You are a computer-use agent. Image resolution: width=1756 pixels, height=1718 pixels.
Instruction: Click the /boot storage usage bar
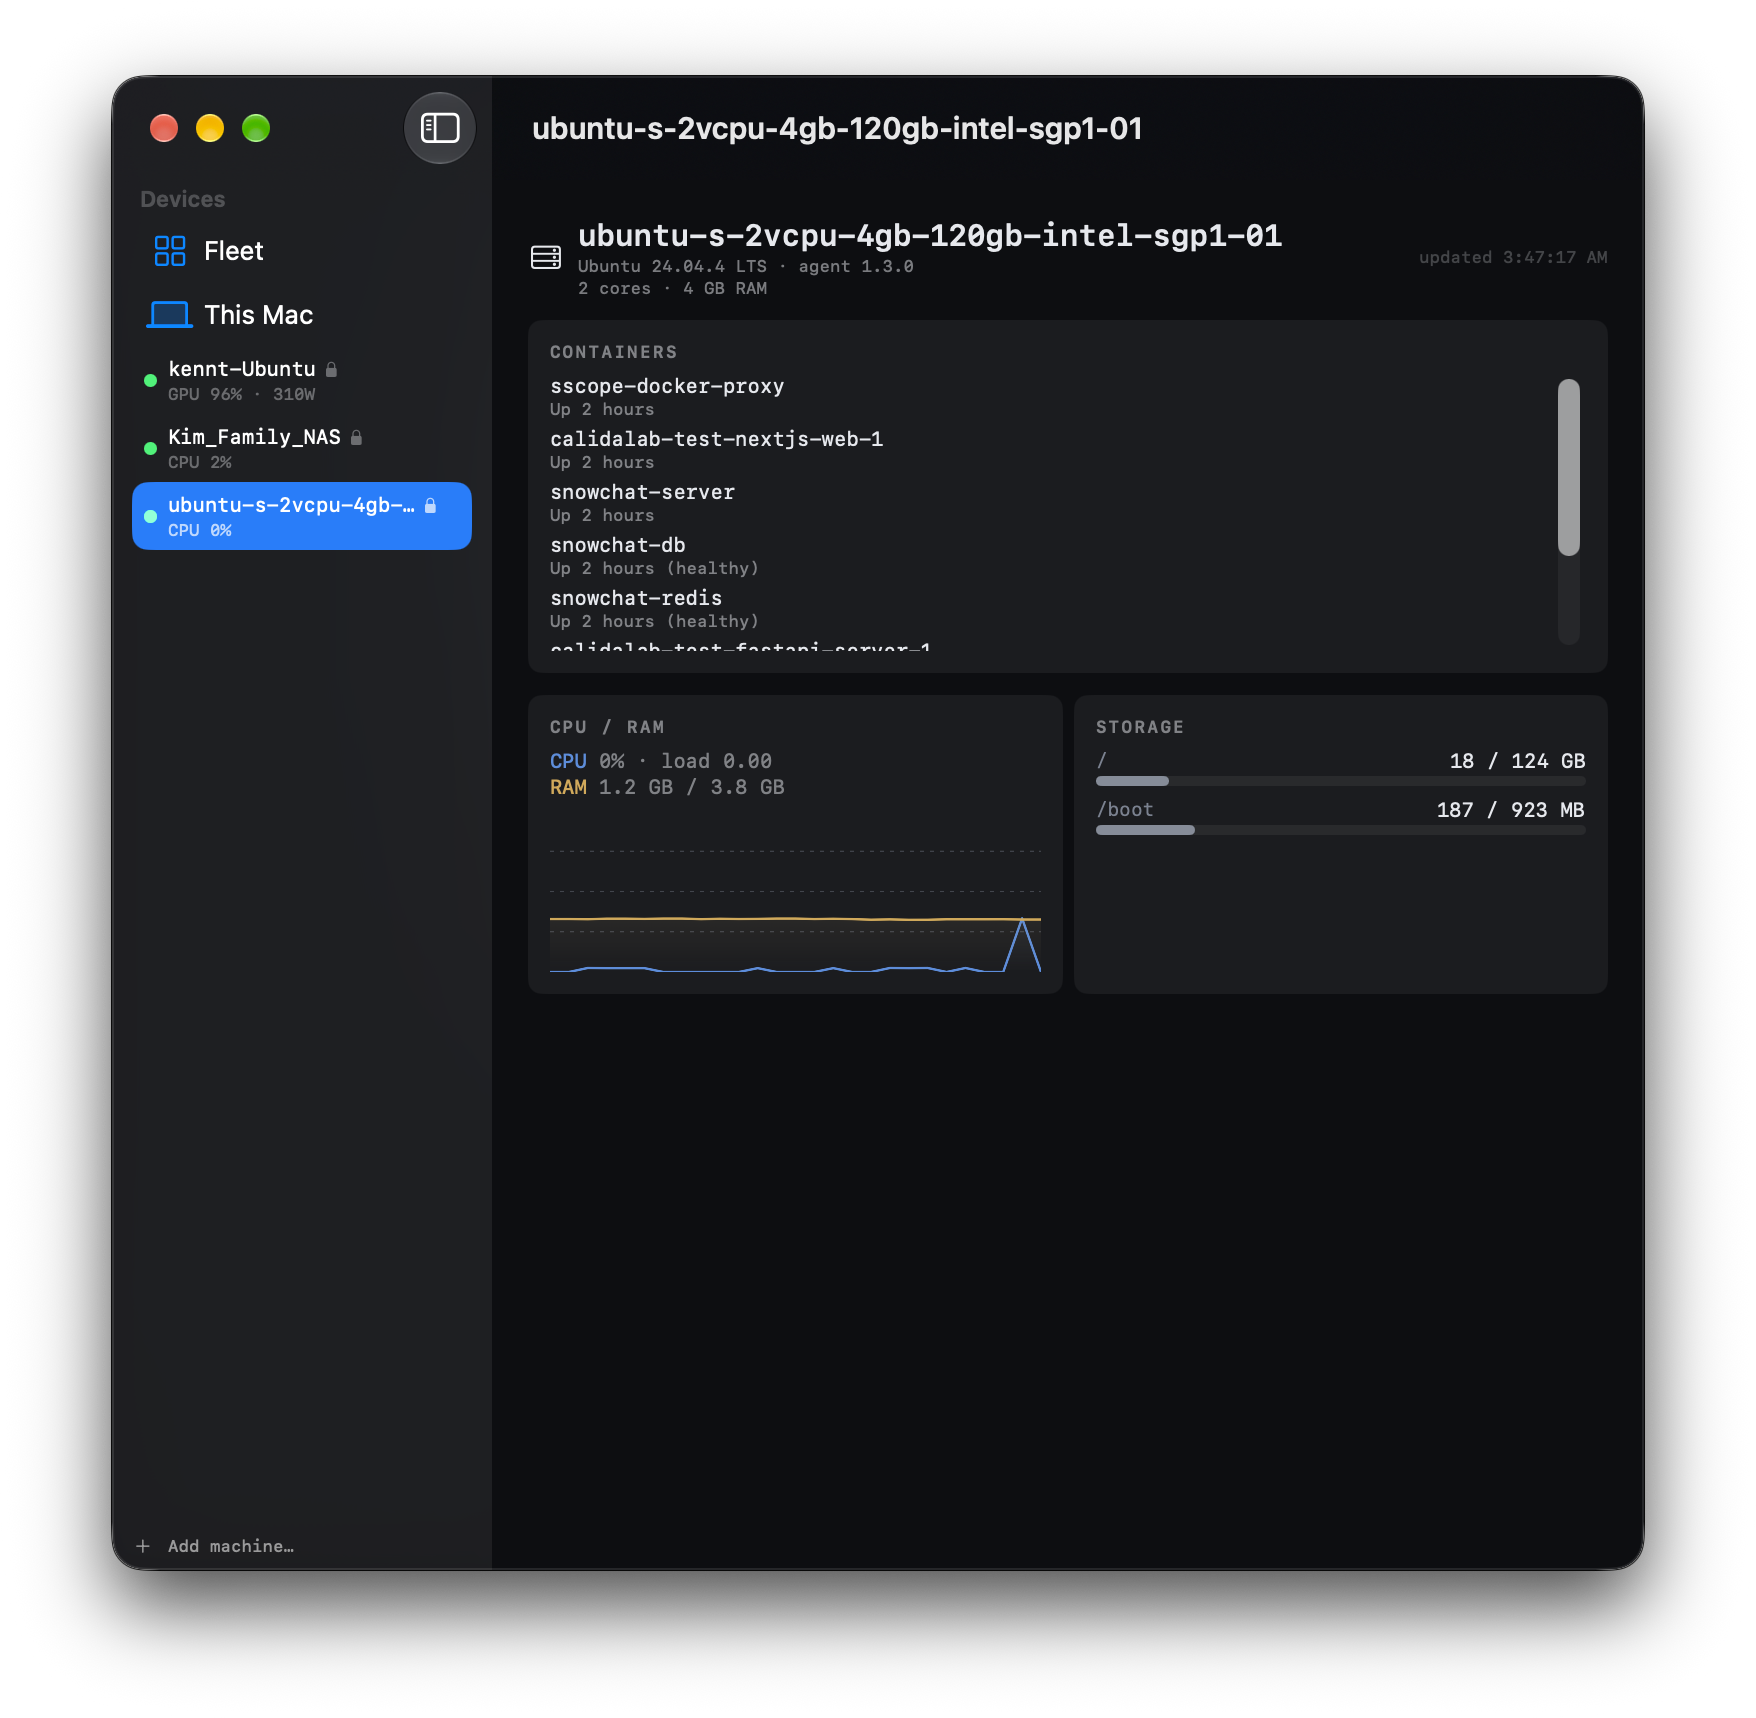pyautogui.click(x=1340, y=830)
